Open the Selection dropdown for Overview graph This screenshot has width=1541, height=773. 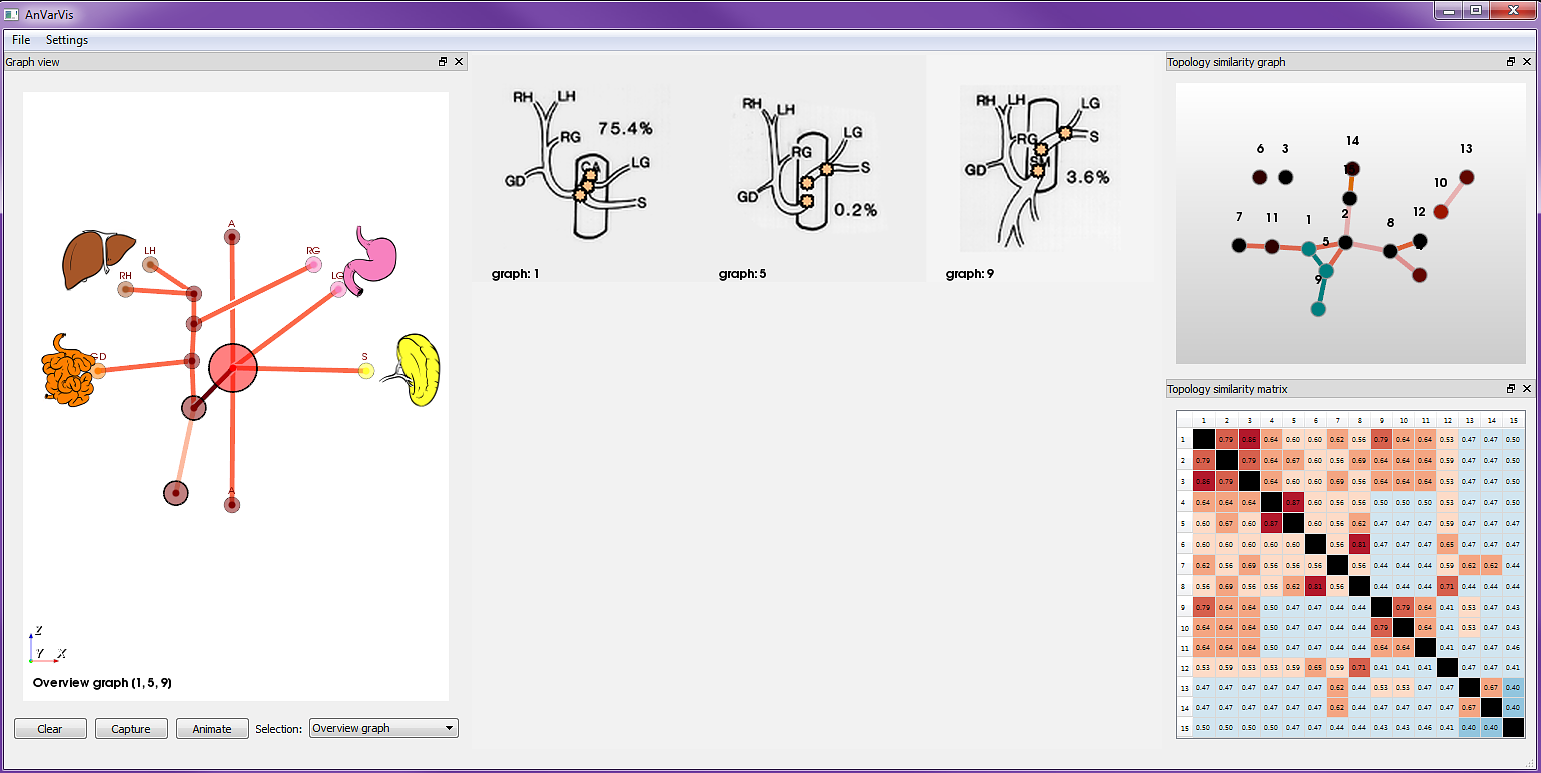pyautogui.click(x=384, y=728)
